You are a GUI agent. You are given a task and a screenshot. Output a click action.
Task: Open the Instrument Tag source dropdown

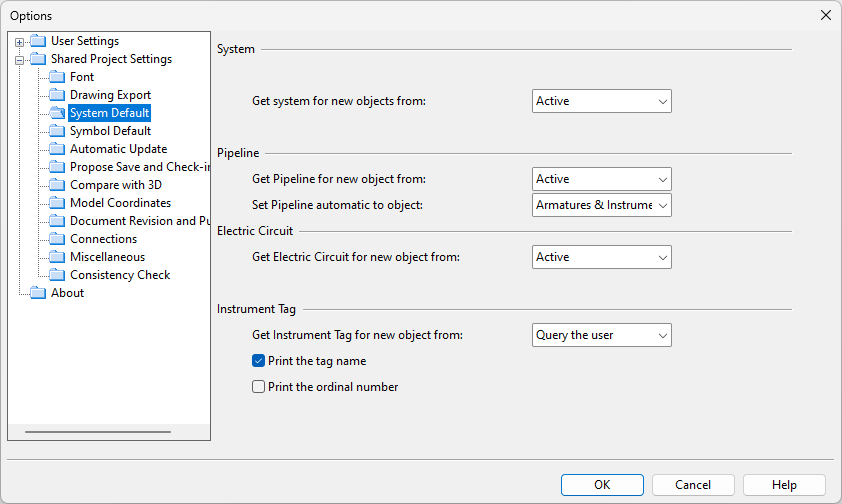point(601,335)
